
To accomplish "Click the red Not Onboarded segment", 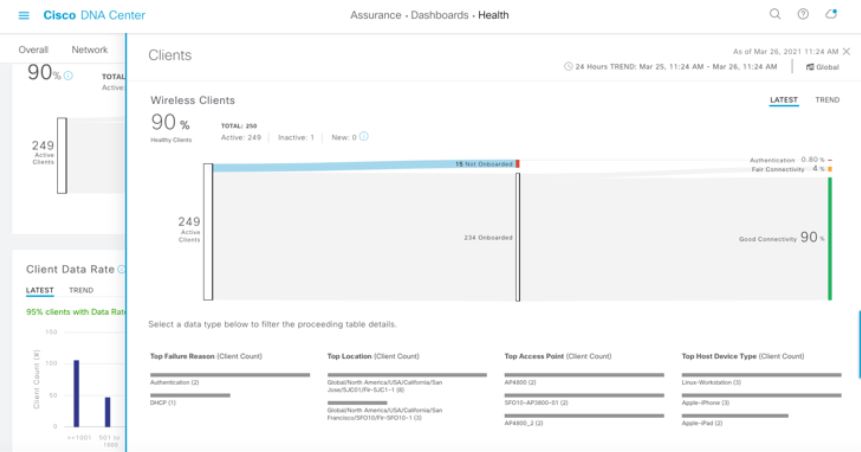I will tap(518, 163).
